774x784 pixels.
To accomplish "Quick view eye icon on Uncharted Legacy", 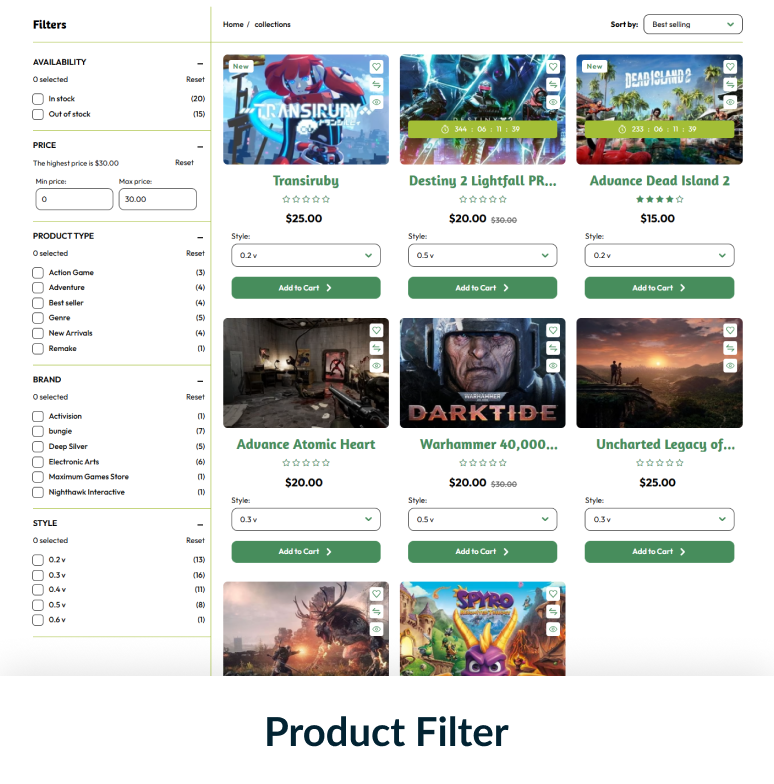I will click(x=730, y=366).
